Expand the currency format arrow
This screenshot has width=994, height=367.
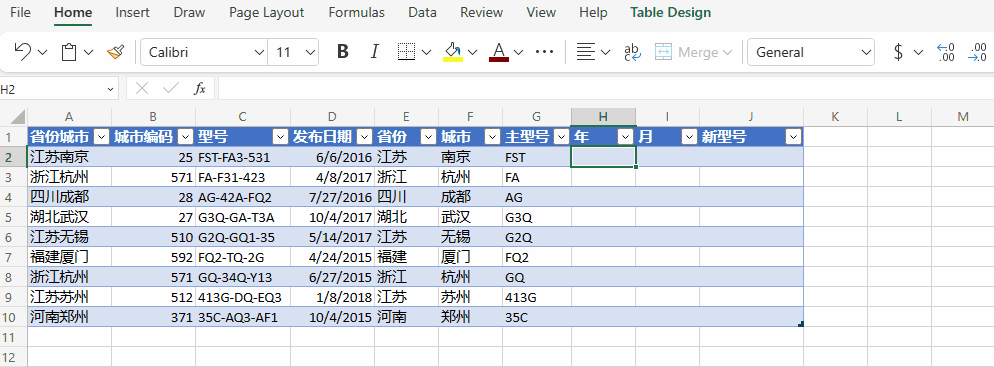[918, 52]
